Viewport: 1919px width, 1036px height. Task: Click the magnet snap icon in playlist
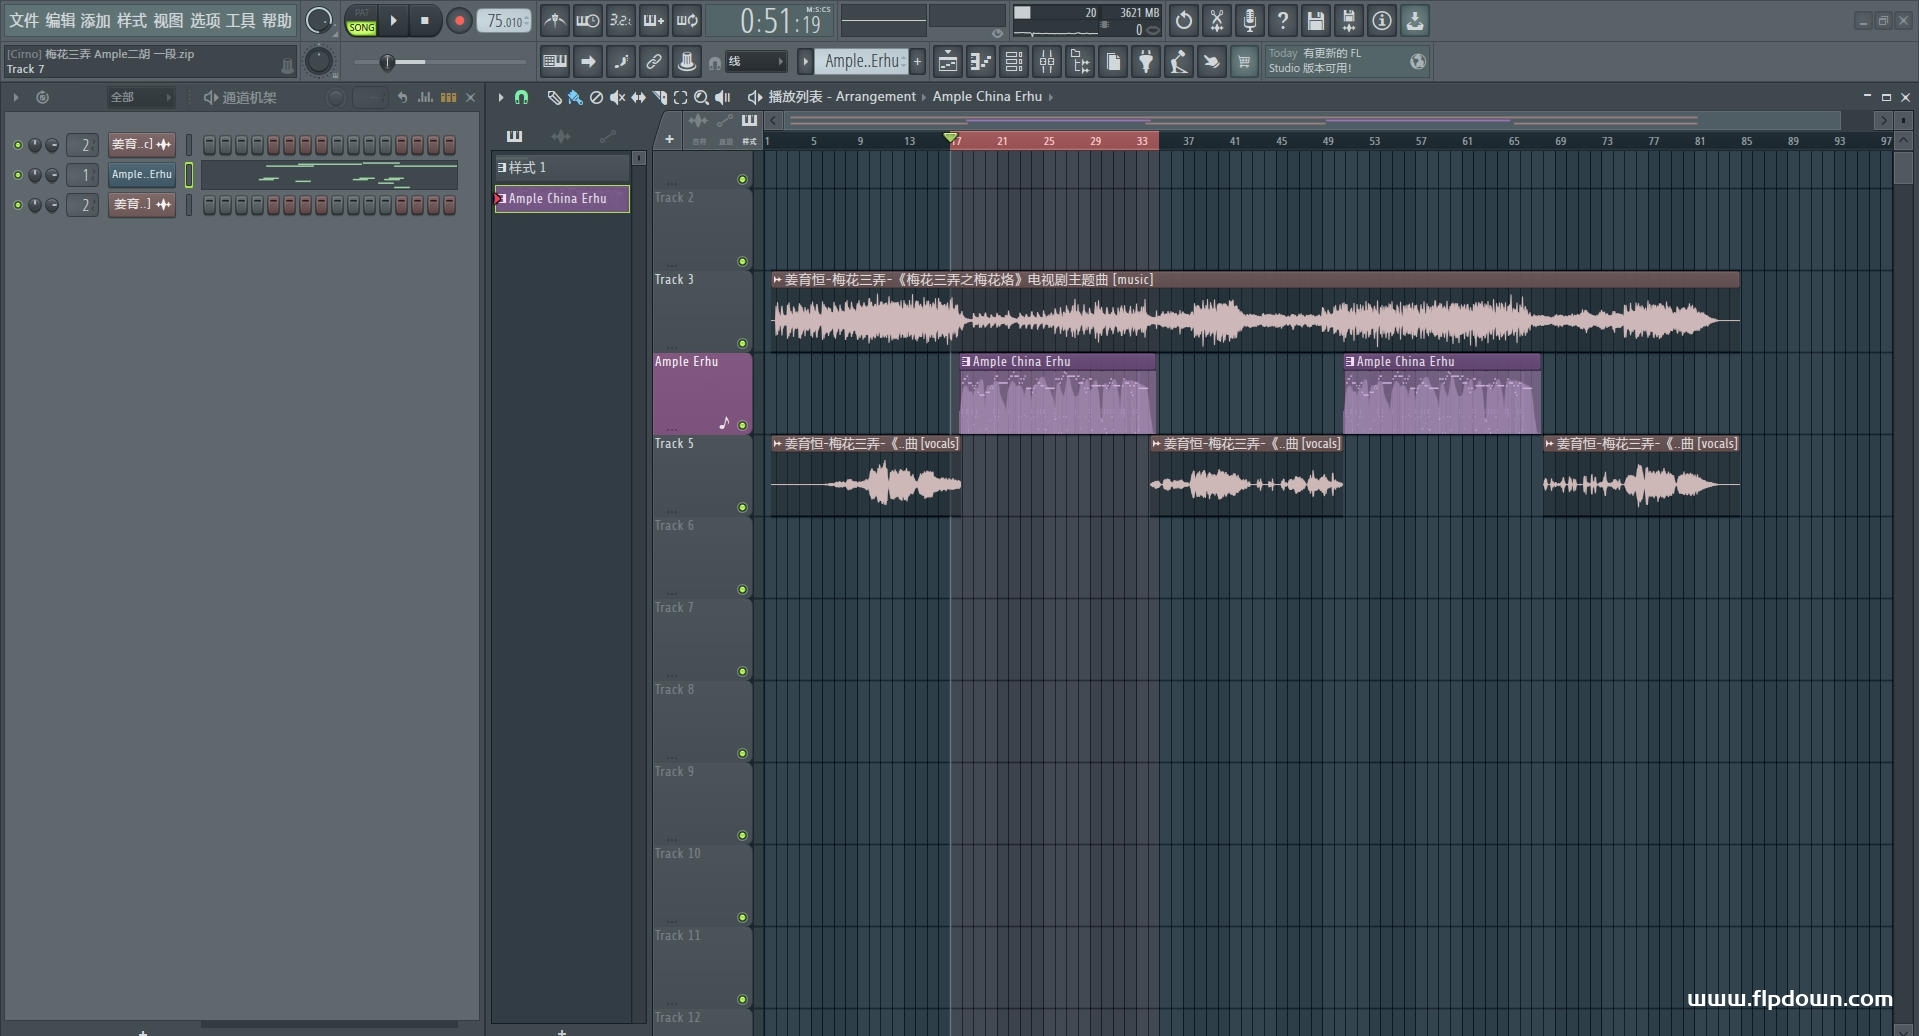pos(521,97)
